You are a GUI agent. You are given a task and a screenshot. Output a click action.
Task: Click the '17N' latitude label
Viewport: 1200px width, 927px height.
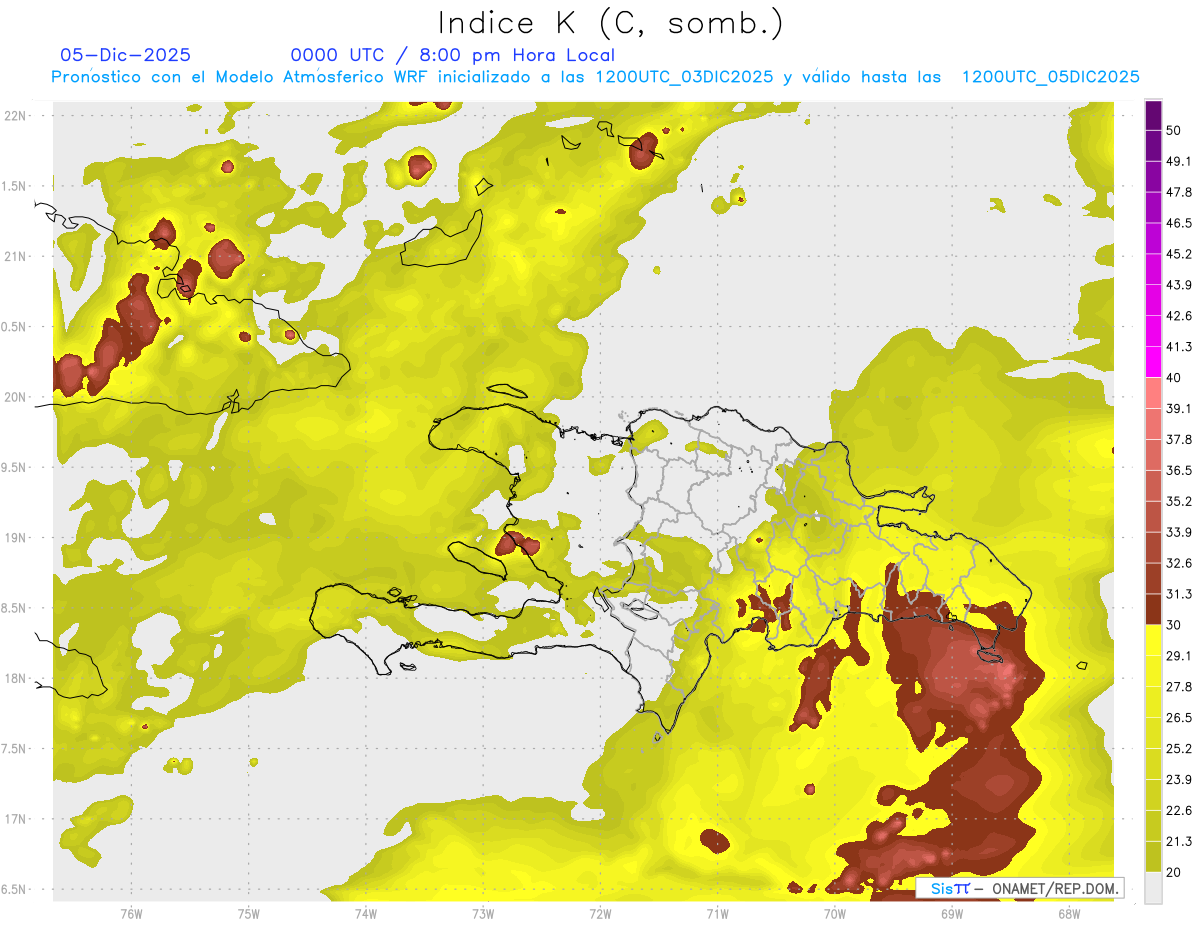(15, 819)
